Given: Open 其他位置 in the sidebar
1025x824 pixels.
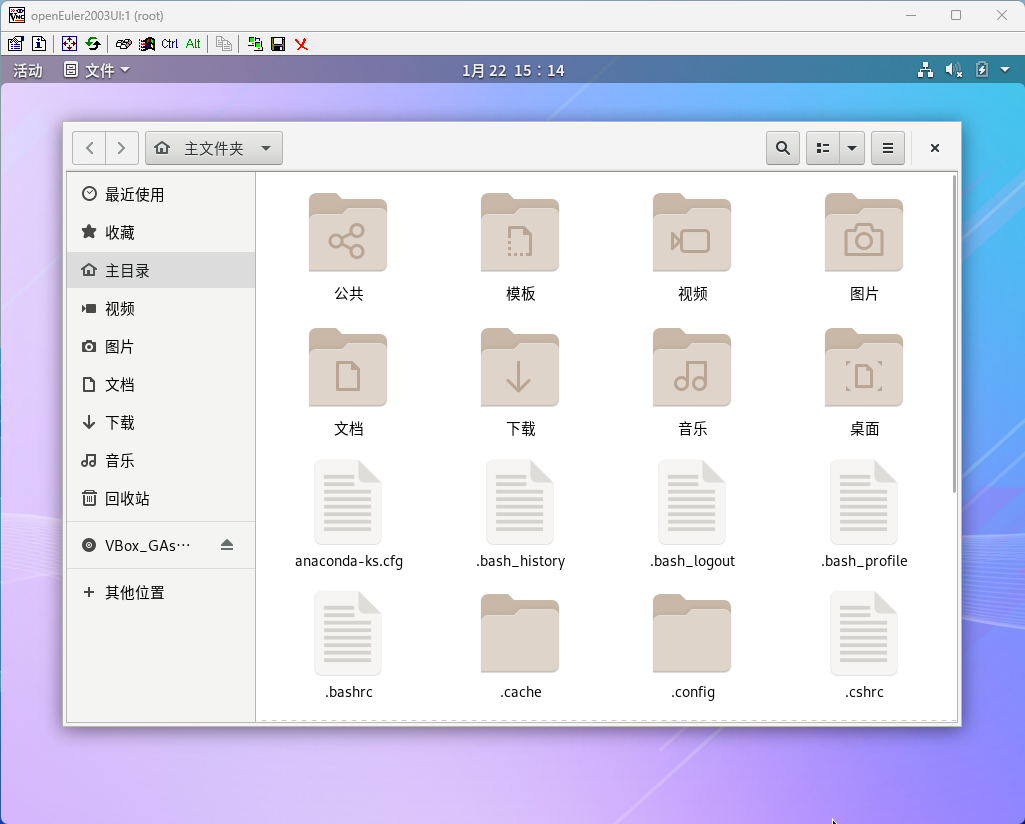Looking at the screenshot, I should [161, 592].
